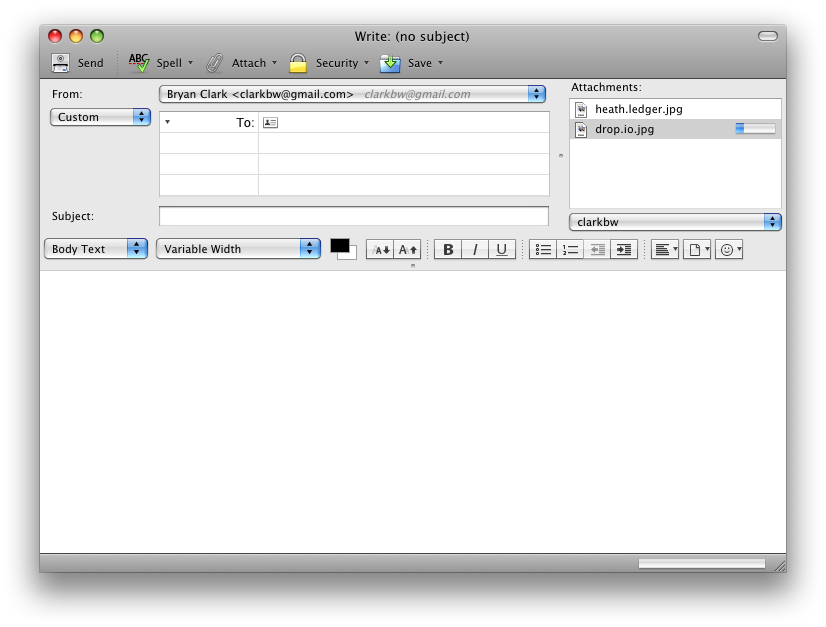
Task: Click the Subject input field
Action: coord(354,216)
